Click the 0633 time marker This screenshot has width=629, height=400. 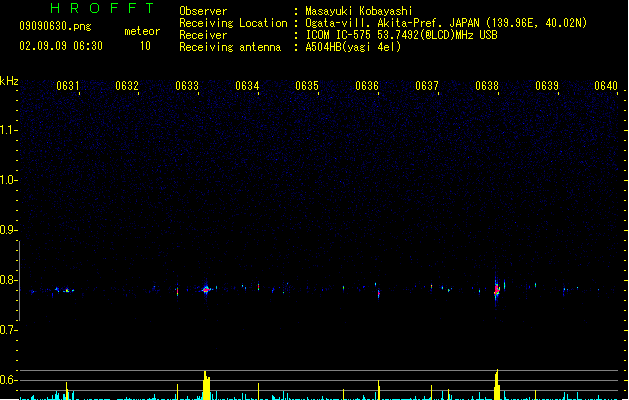tap(187, 86)
